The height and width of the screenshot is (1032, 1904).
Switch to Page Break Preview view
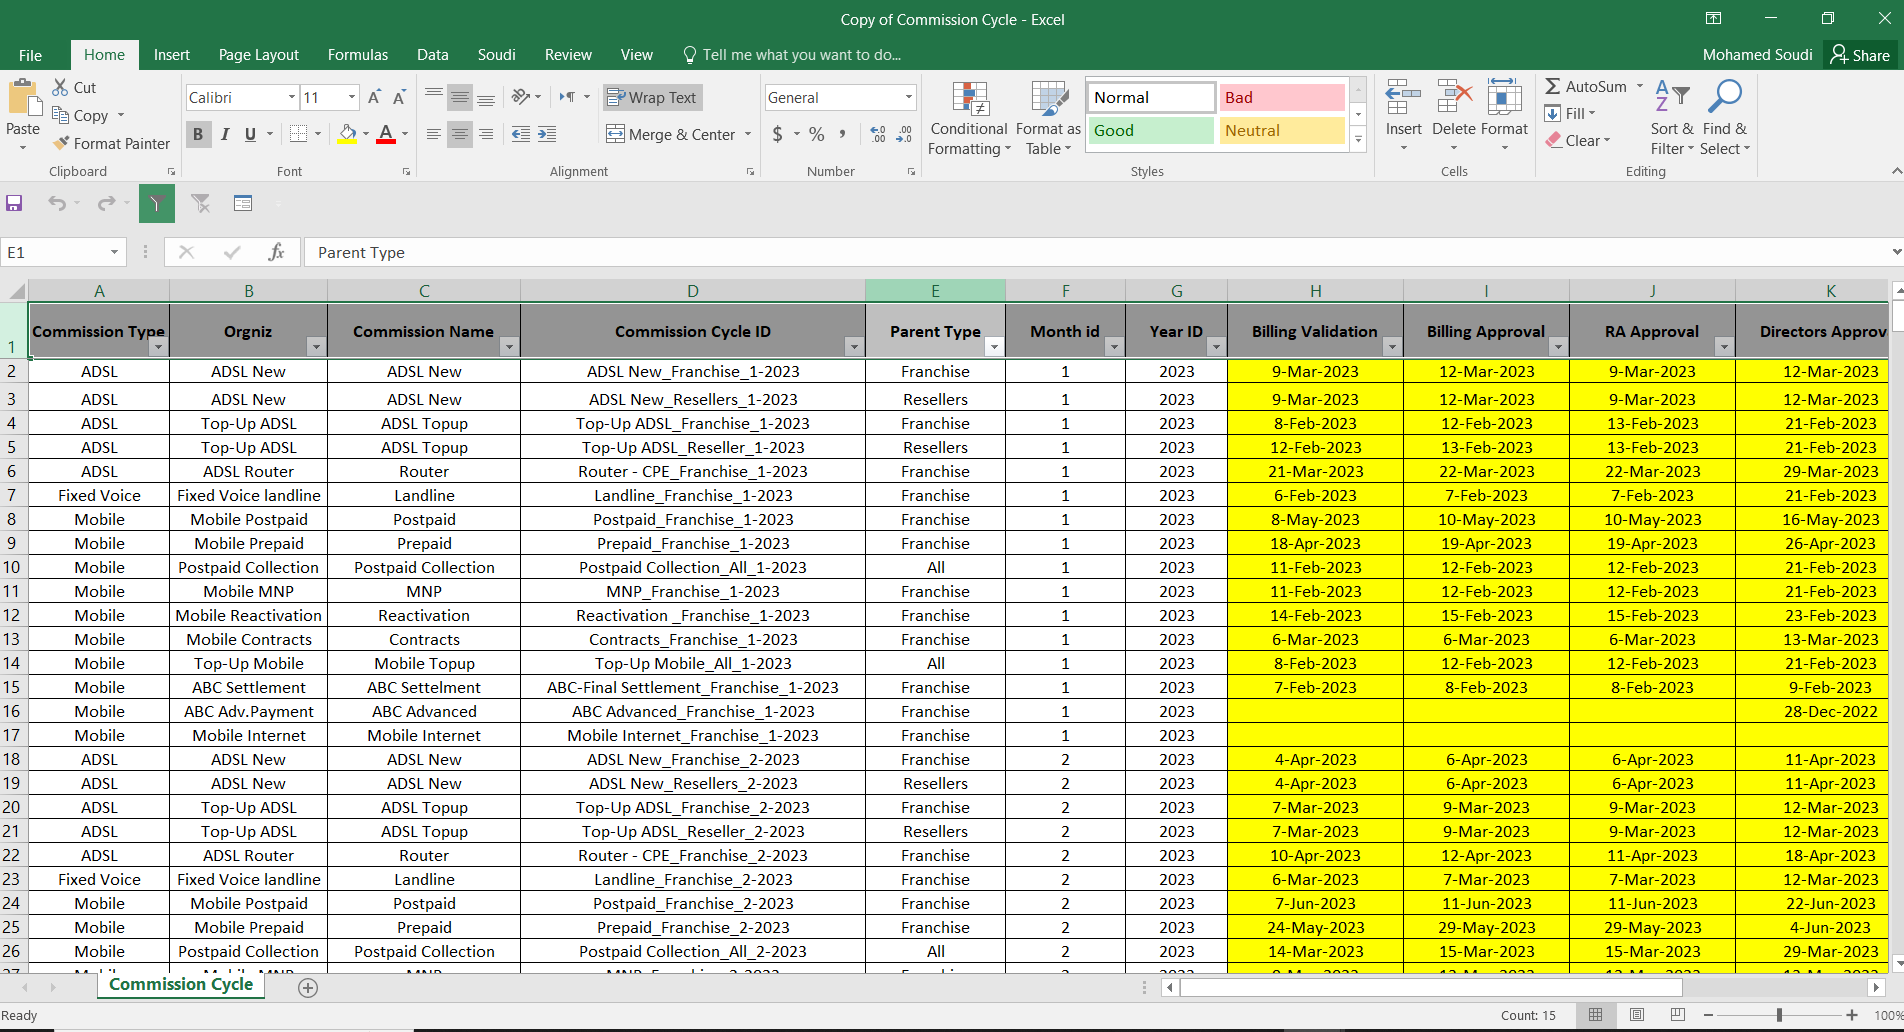[1677, 1015]
